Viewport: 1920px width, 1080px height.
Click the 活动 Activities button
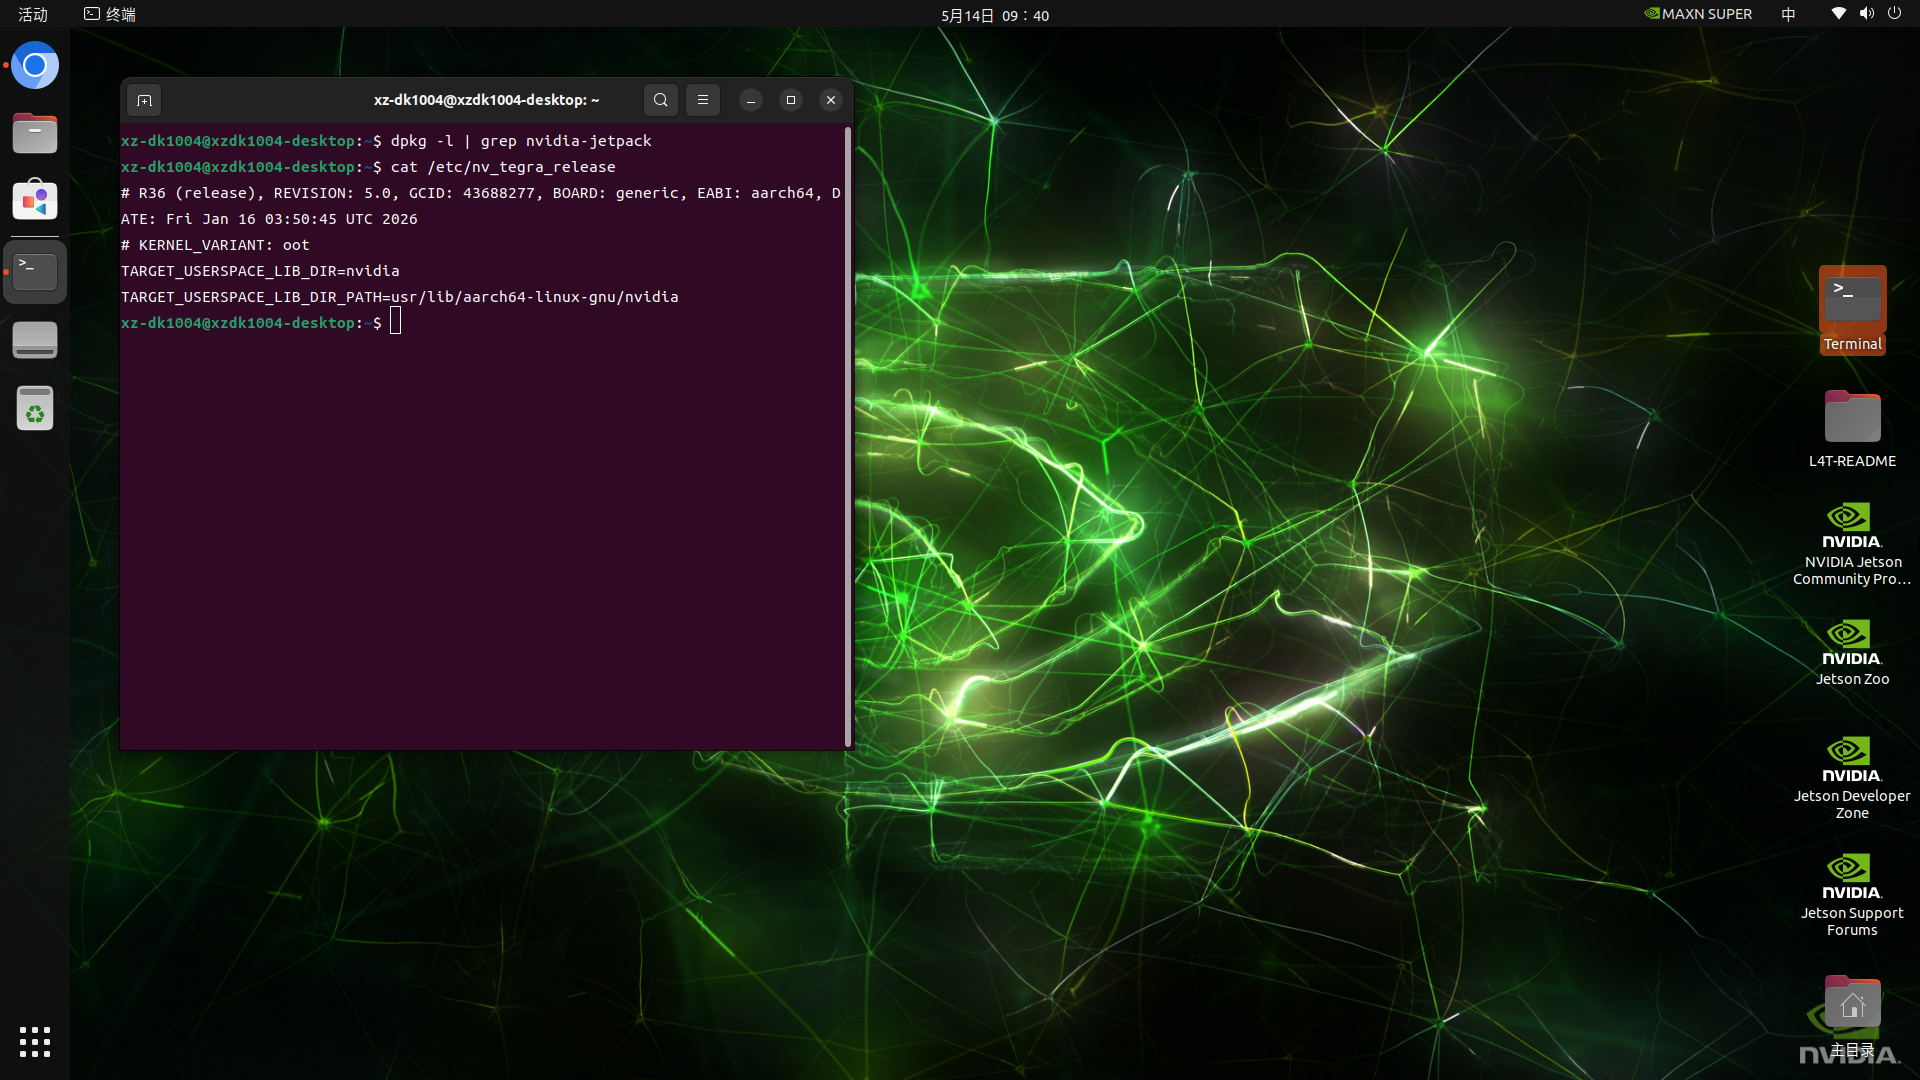tap(33, 14)
